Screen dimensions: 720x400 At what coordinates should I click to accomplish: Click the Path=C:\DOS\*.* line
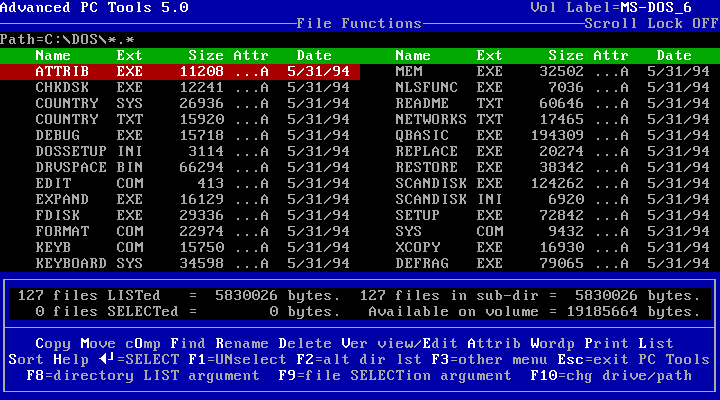point(67,40)
